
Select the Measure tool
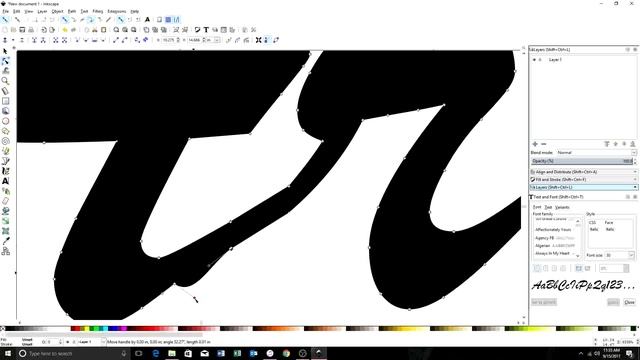coord(5,91)
